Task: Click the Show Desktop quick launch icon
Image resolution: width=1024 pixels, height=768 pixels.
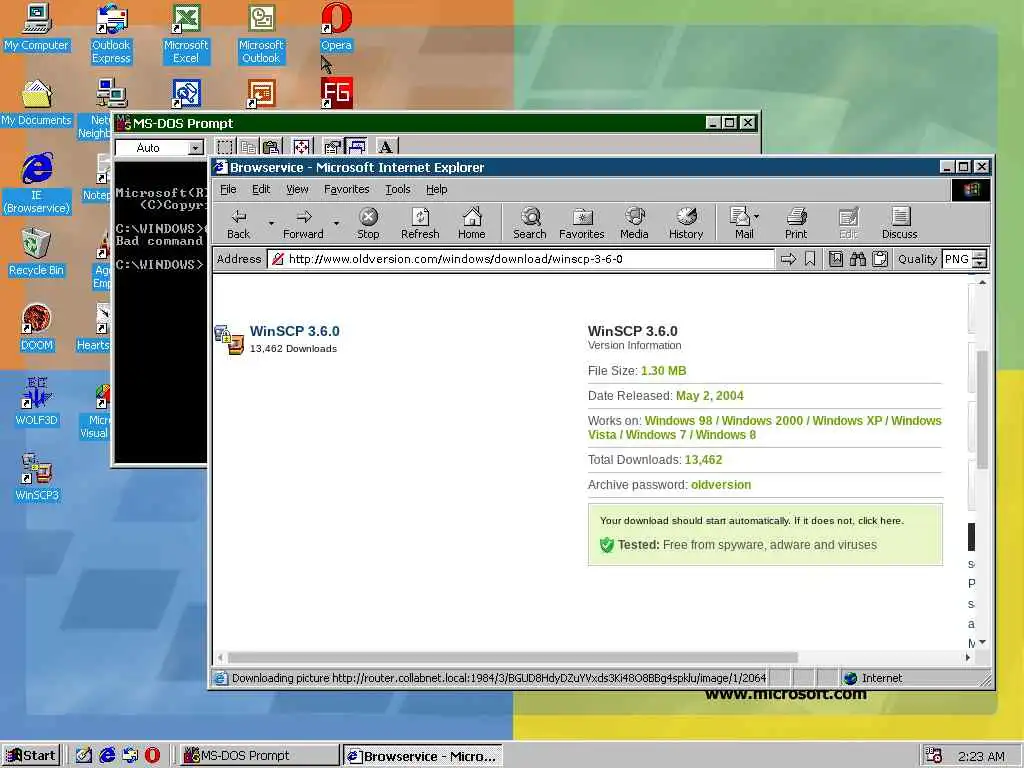Action: click(84, 756)
